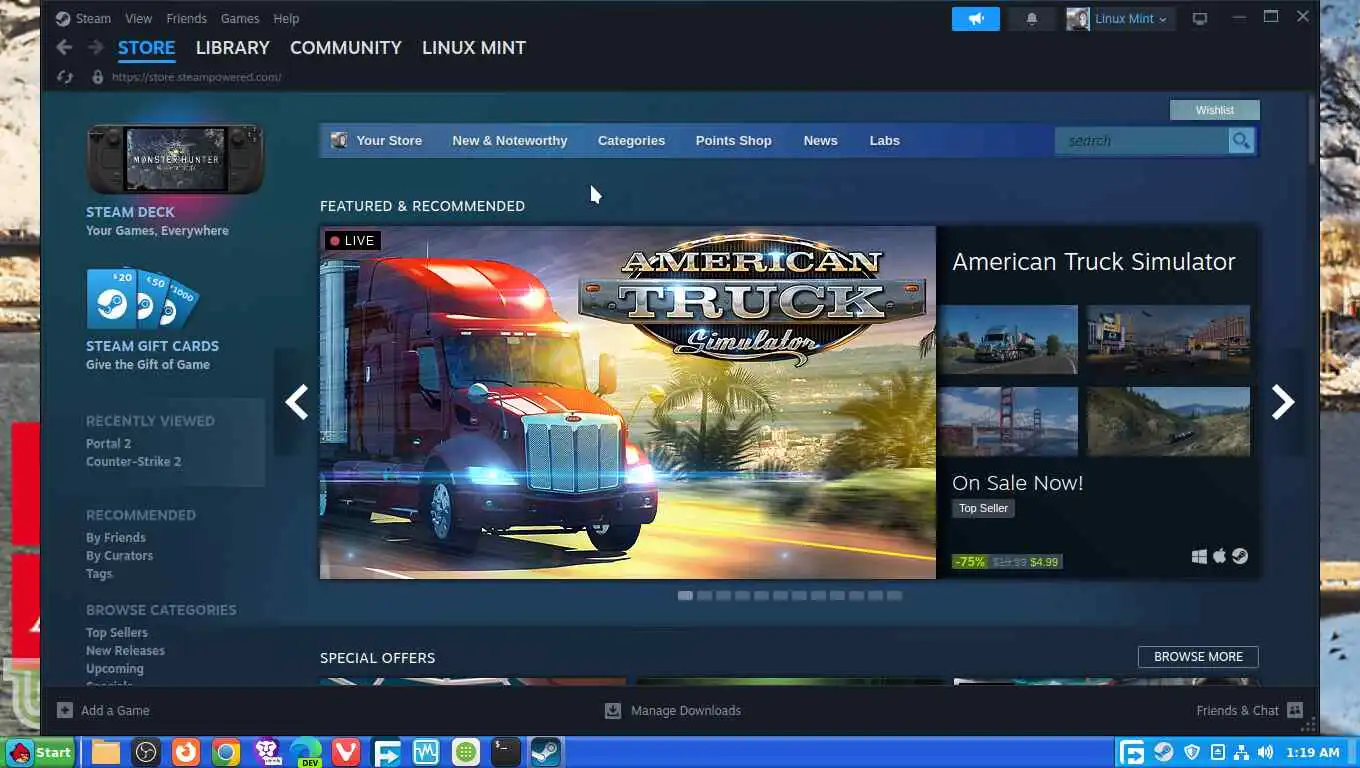
Task: Open the Steam menu
Action: 93,18
